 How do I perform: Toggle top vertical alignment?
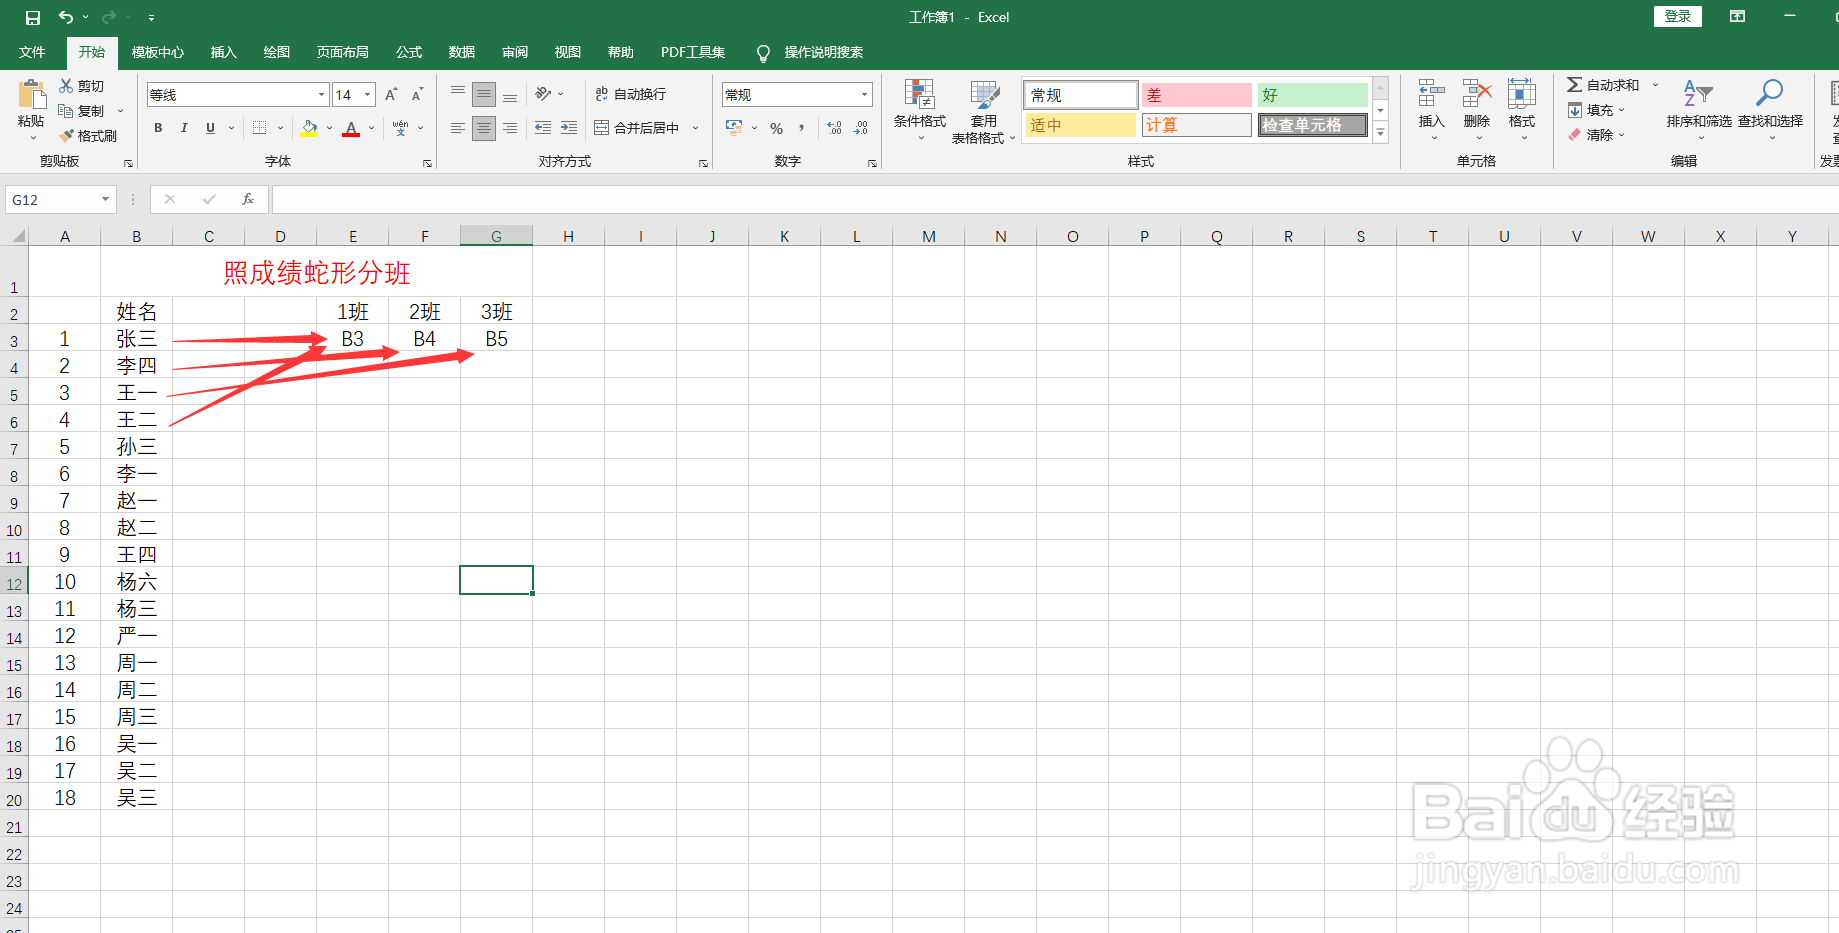click(458, 94)
